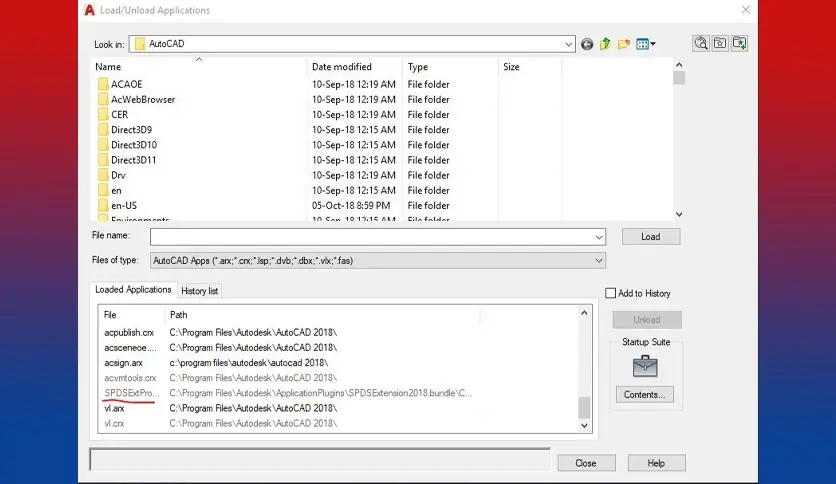The height and width of the screenshot is (484, 836).
Task: Click the Startup Suite briefcase icon
Action: [645, 366]
